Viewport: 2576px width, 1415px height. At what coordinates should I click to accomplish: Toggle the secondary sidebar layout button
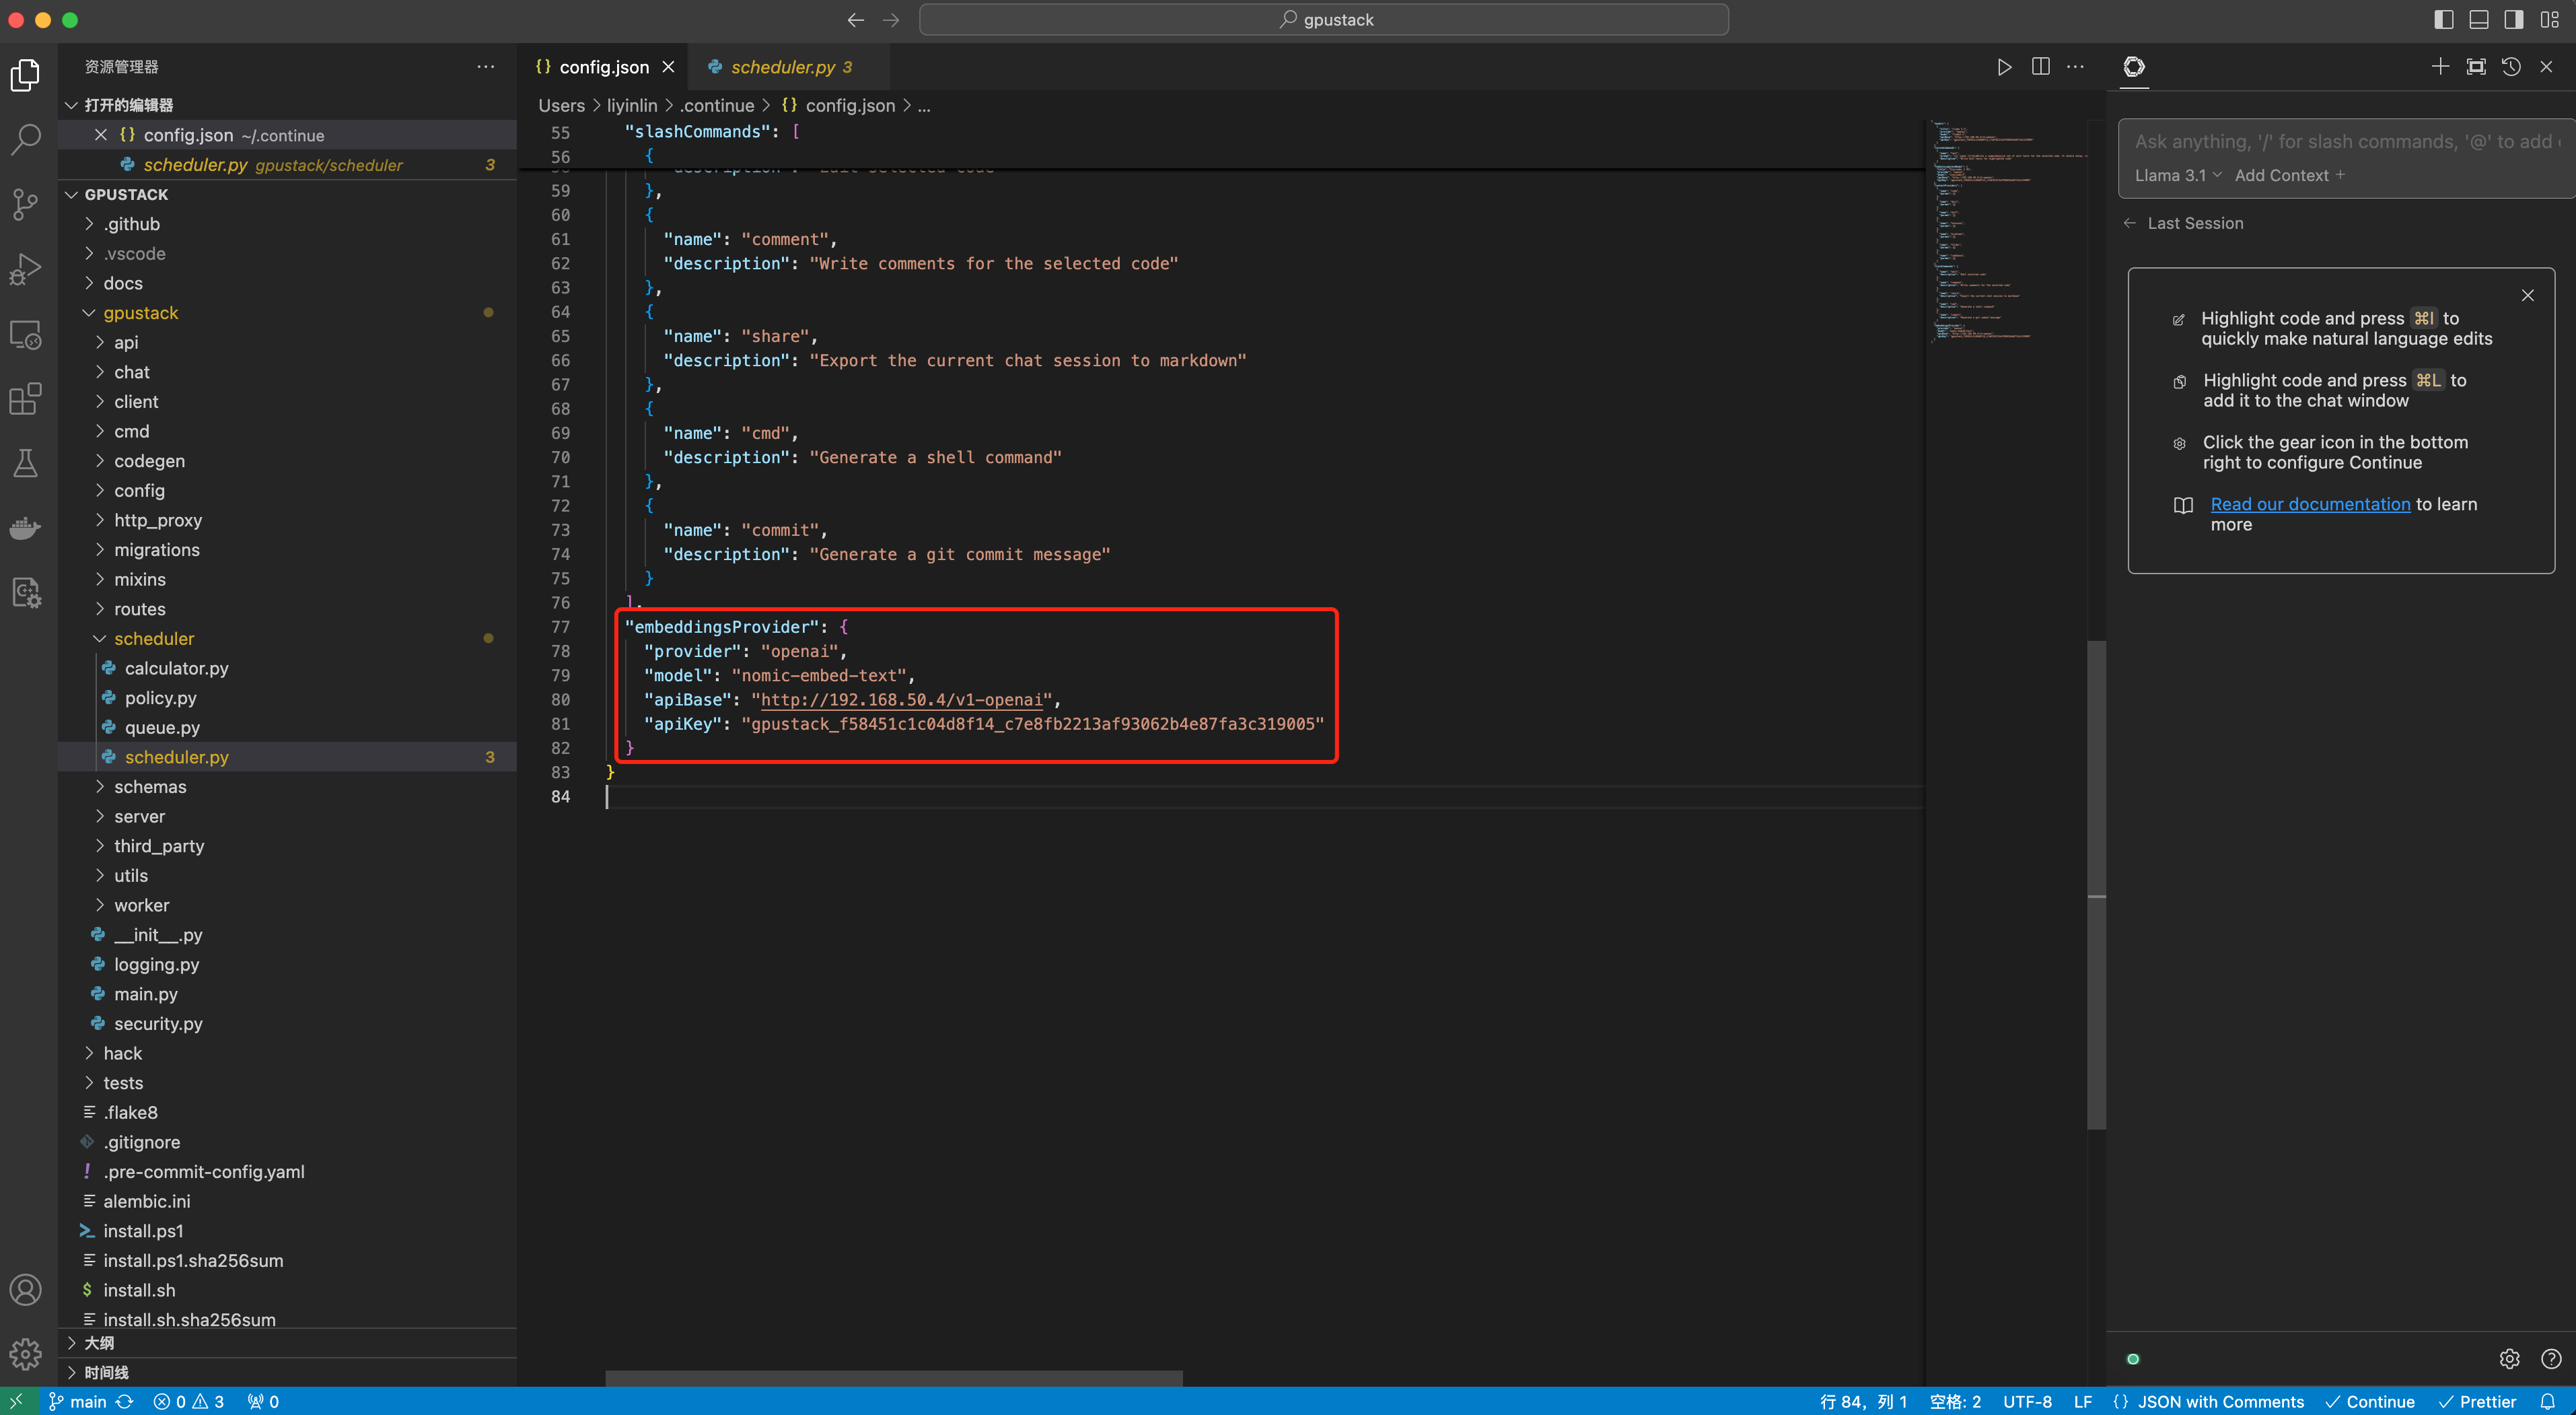pos(2514,20)
